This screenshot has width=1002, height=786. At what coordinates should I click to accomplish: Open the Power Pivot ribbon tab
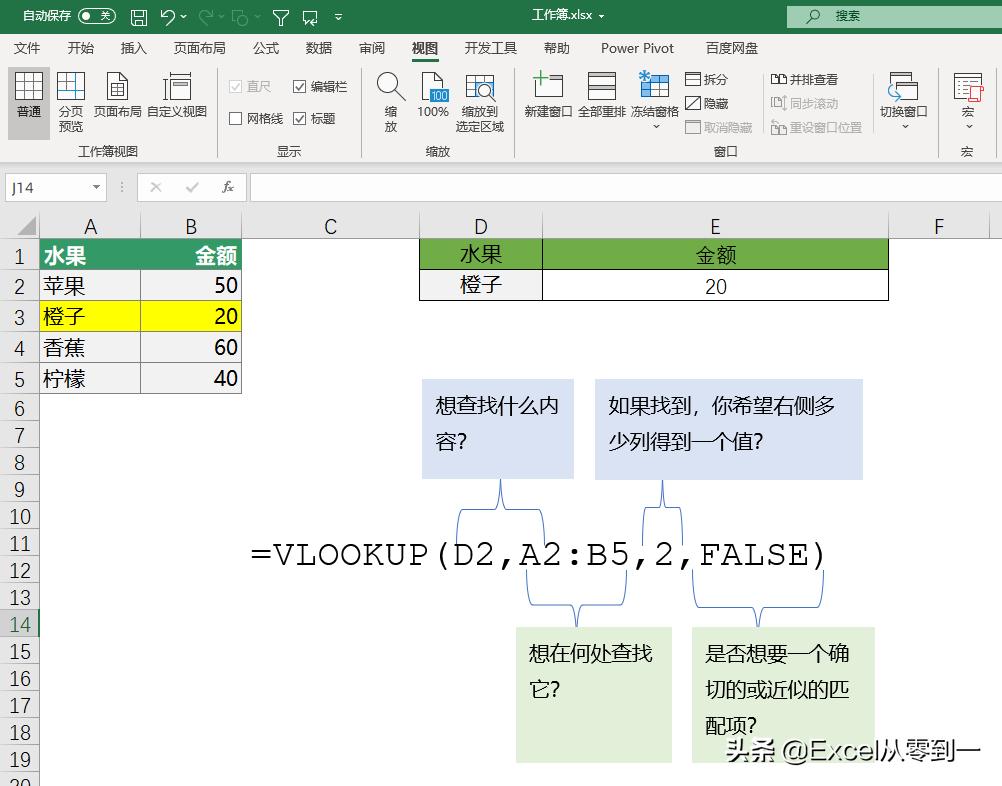coord(637,47)
